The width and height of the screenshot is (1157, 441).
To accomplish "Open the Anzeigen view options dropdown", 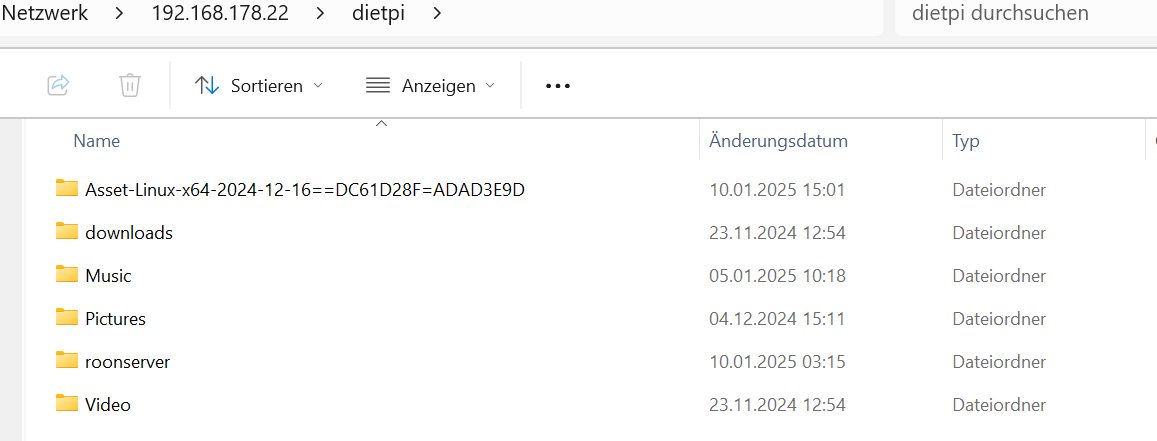I will tap(431, 86).
